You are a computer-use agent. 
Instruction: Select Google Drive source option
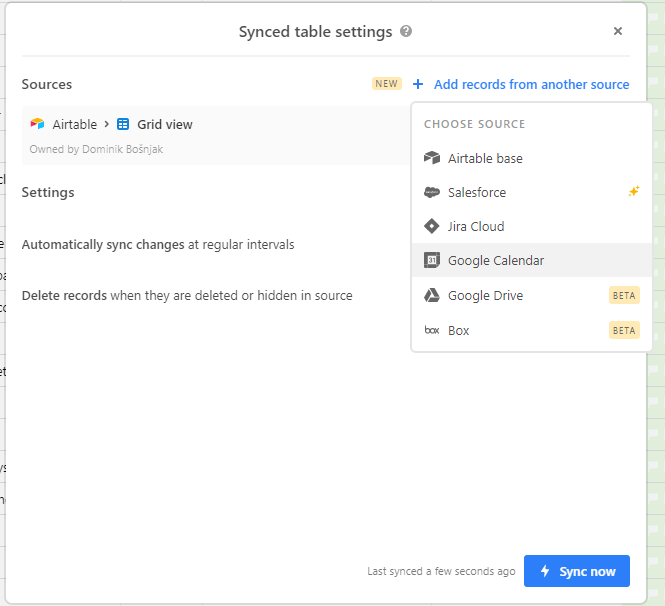coord(531,295)
